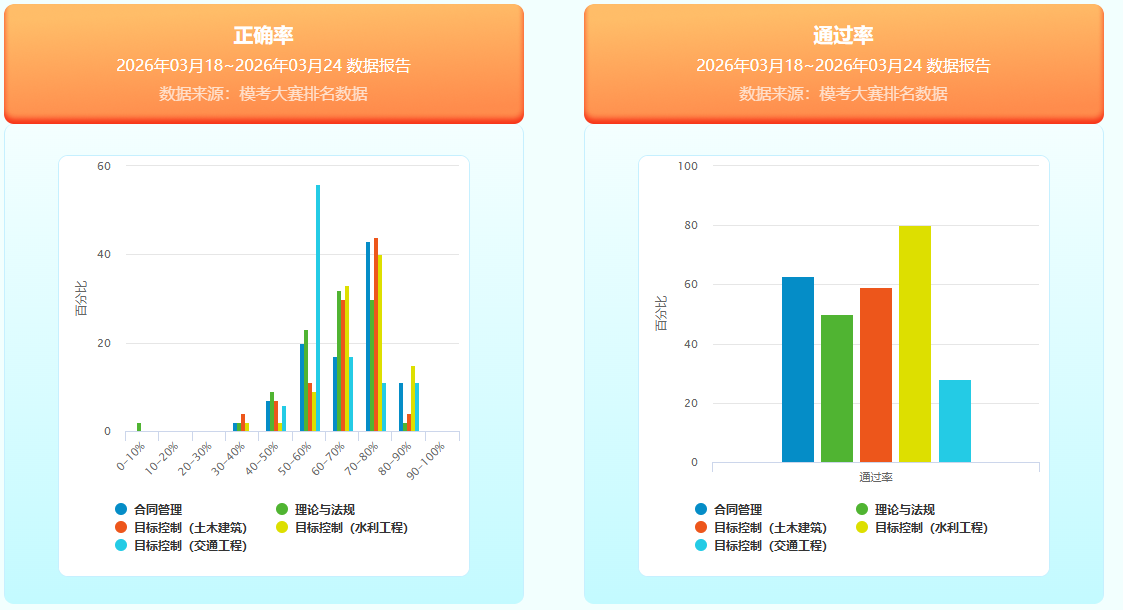Select the blue 合同管理 bar in 通过率 chart

point(798,369)
